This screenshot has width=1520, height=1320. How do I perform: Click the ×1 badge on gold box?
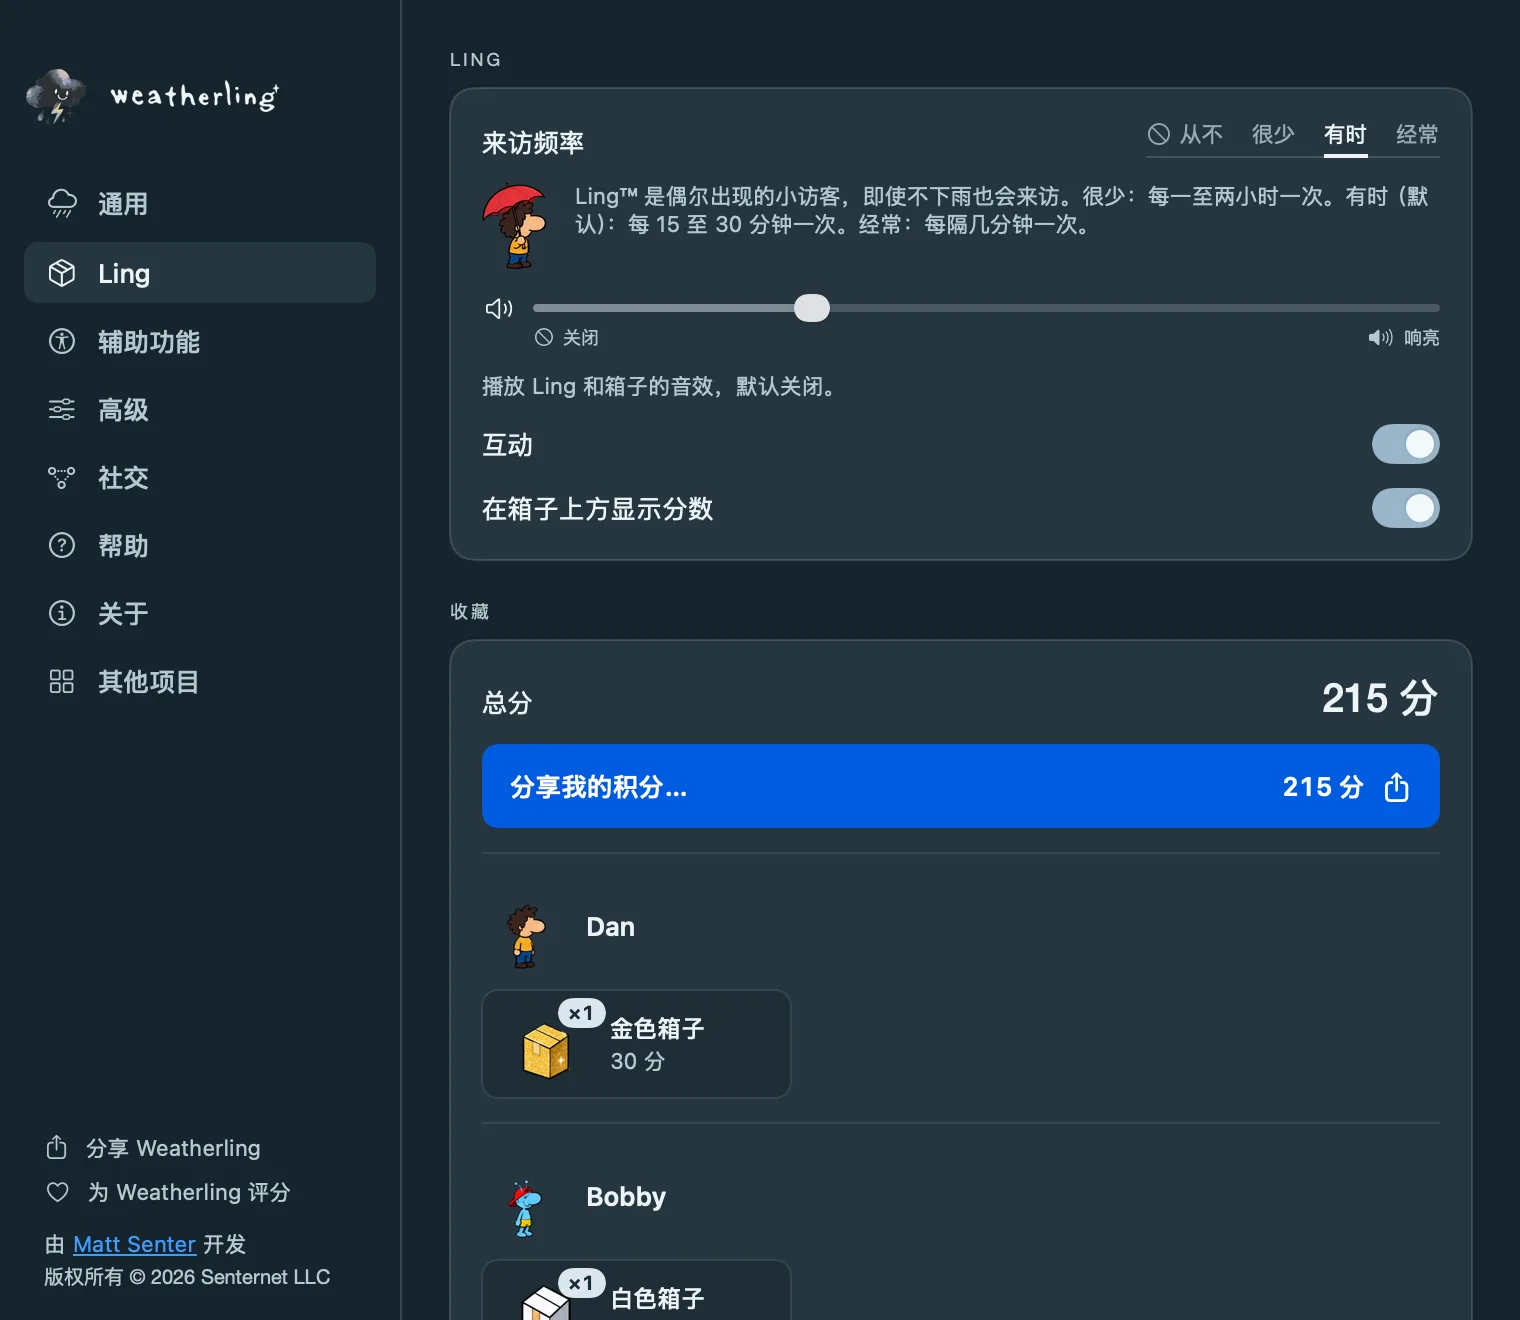click(x=581, y=1013)
